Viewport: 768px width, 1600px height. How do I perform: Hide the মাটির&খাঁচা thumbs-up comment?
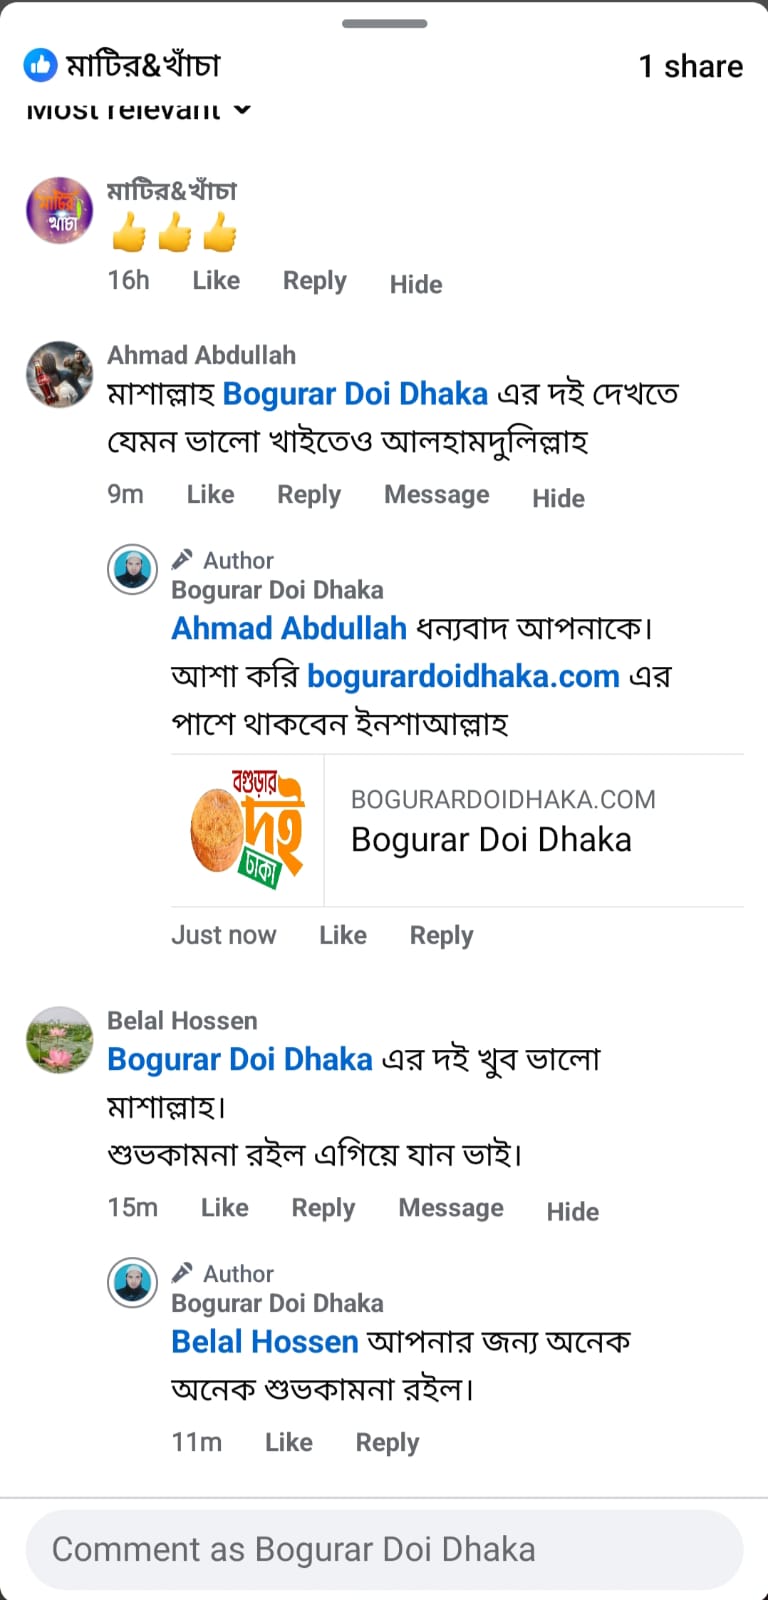(x=415, y=284)
